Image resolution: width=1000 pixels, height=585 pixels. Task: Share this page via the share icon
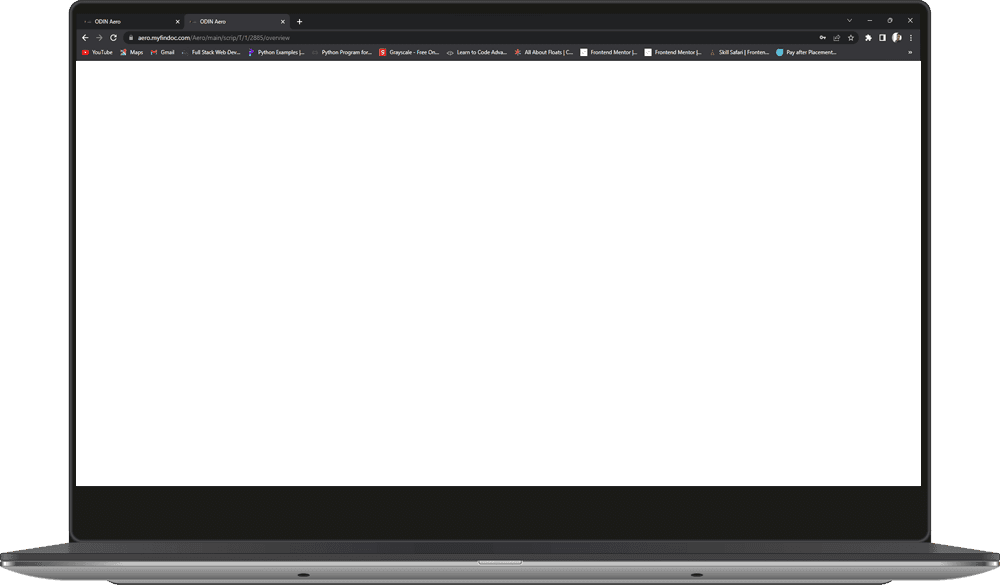pos(836,38)
